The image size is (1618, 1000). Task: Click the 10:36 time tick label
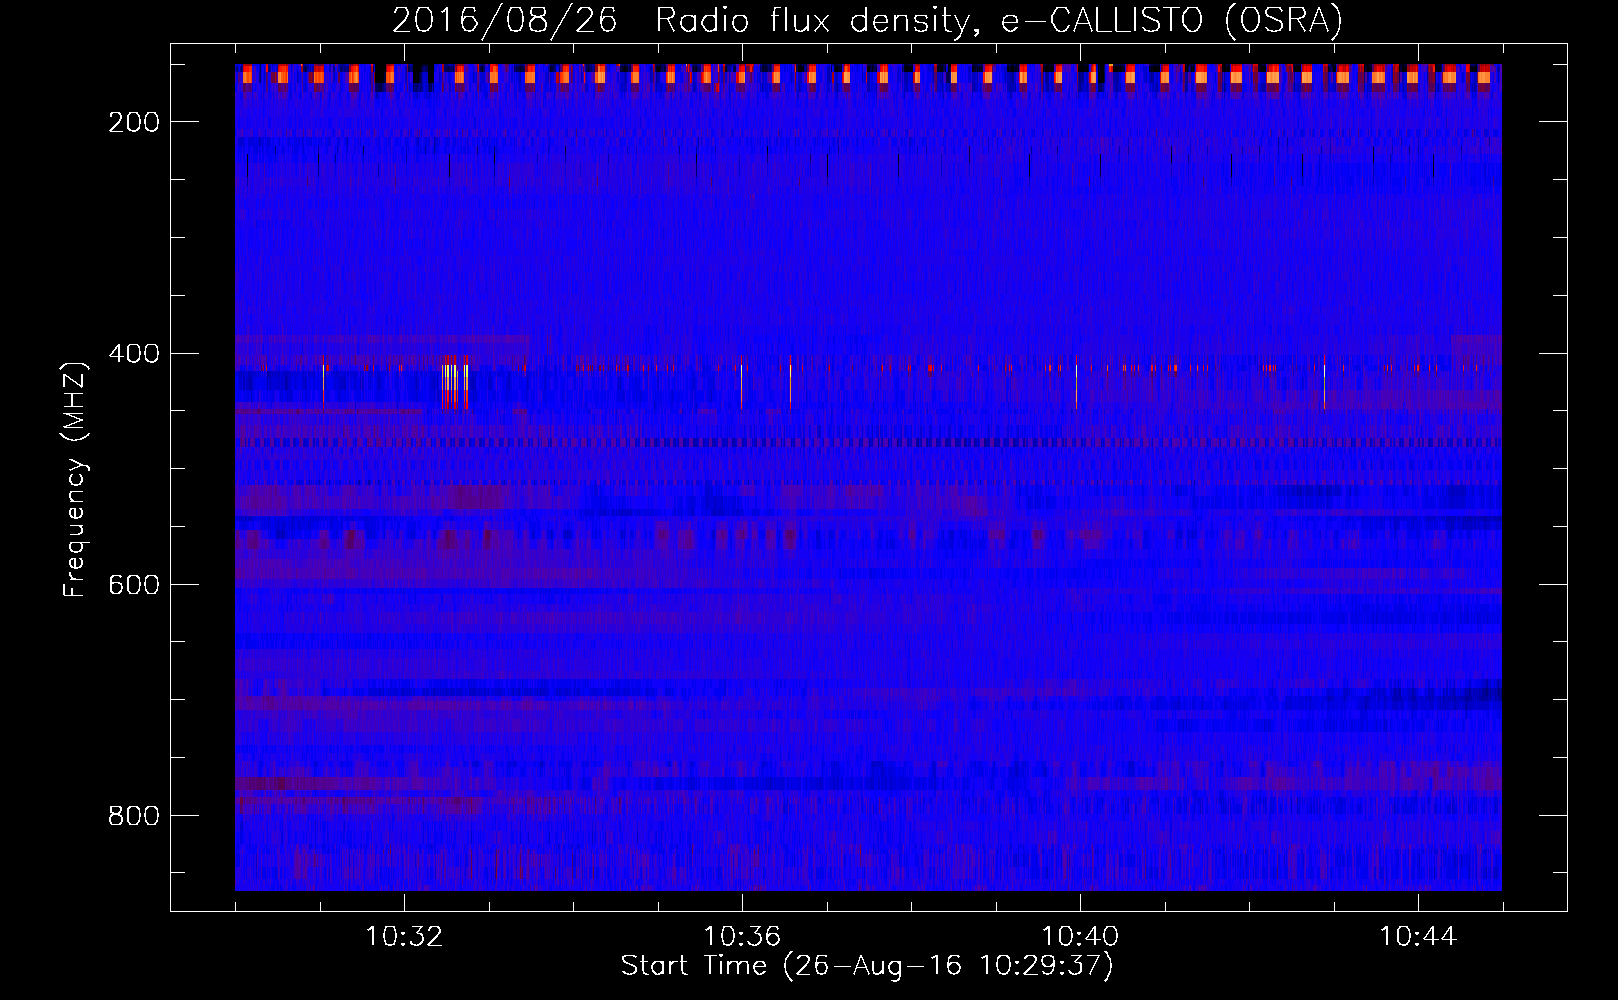[x=742, y=936]
